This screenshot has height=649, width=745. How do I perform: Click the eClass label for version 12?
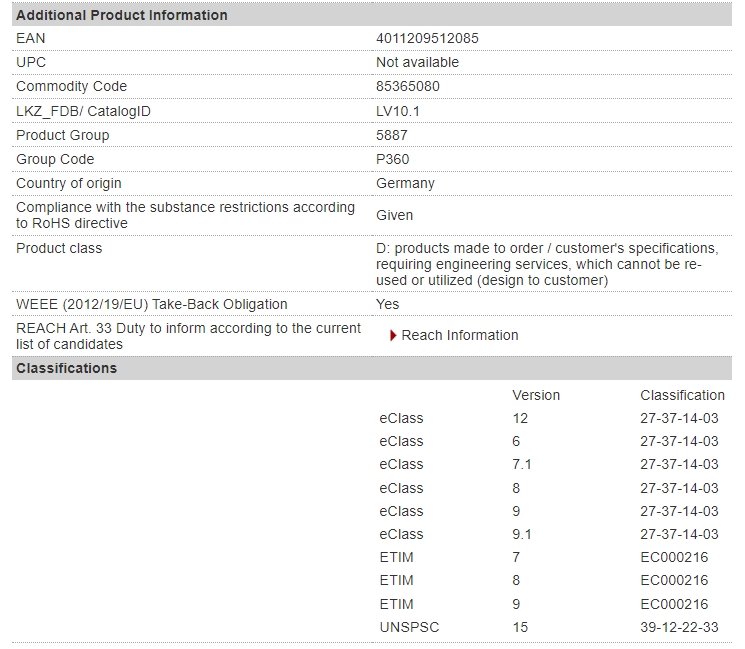401,419
